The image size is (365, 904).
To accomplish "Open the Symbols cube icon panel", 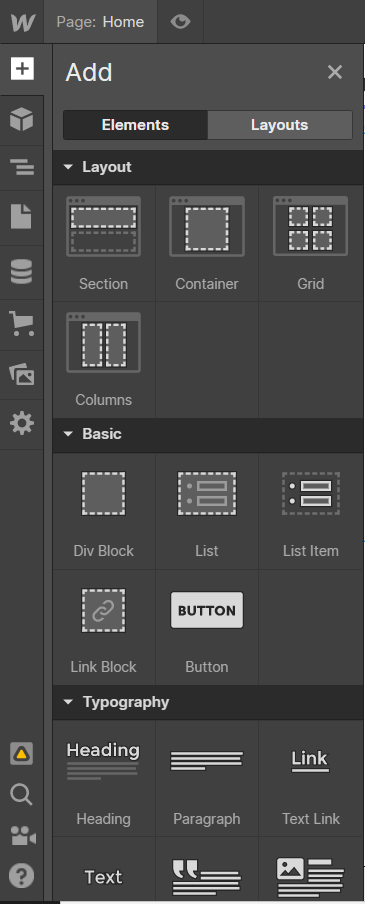I will [21, 120].
